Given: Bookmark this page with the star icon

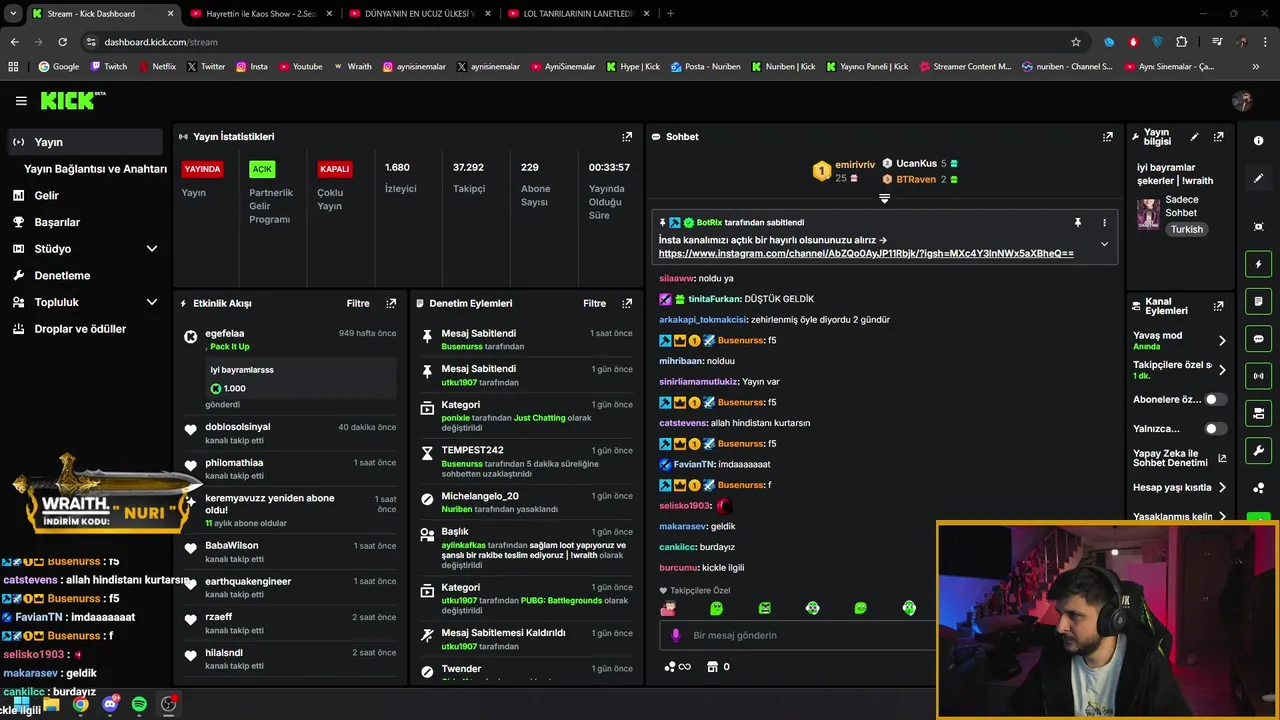Looking at the screenshot, I should (1076, 42).
